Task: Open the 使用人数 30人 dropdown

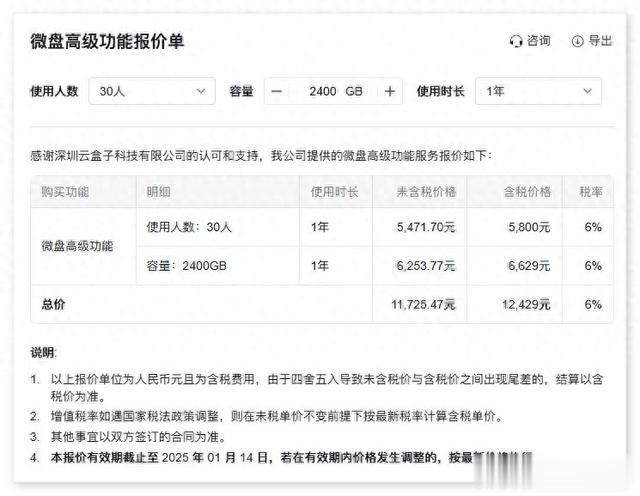Action: (152, 91)
